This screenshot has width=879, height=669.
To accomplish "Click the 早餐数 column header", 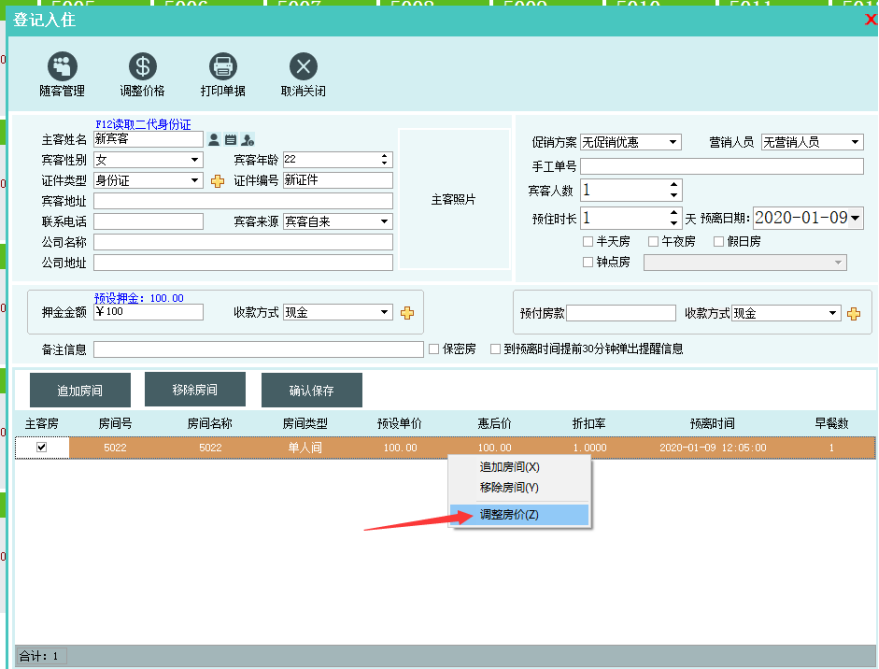I will click(831, 424).
